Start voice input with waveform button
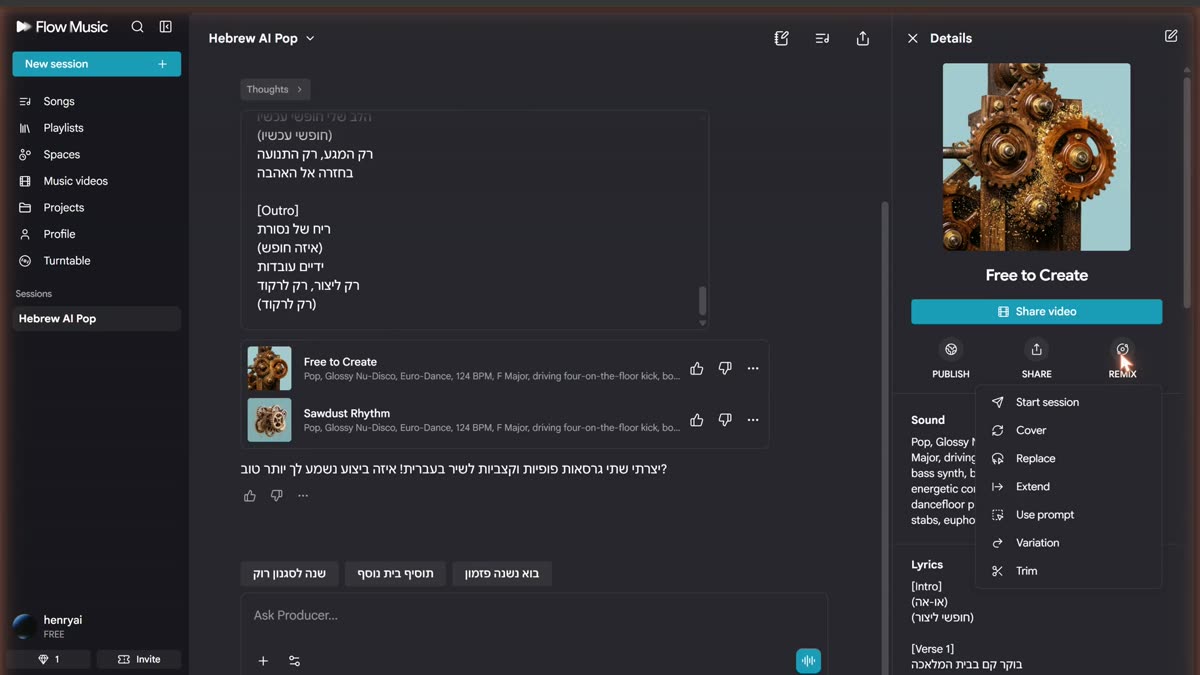Screen dimensions: 1200x675 tap(809, 660)
